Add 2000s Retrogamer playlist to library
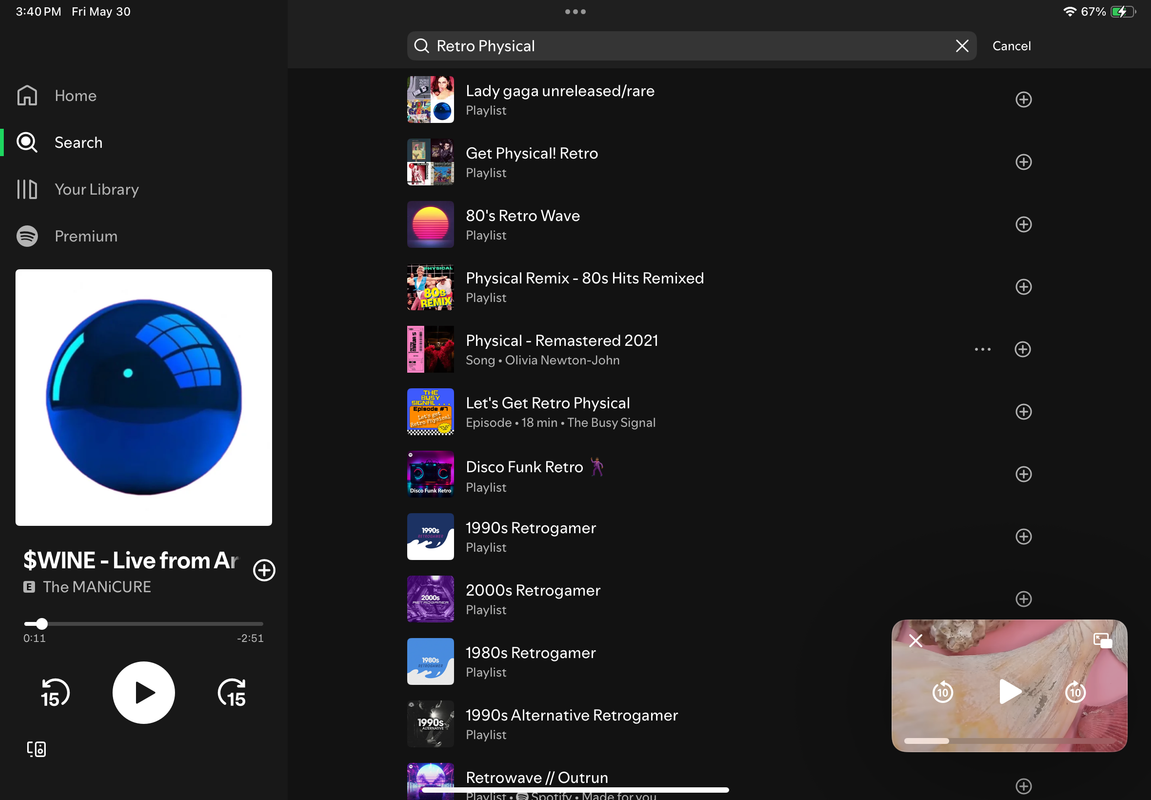The height and width of the screenshot is (800, 1151). click(x=1023, y=599)
